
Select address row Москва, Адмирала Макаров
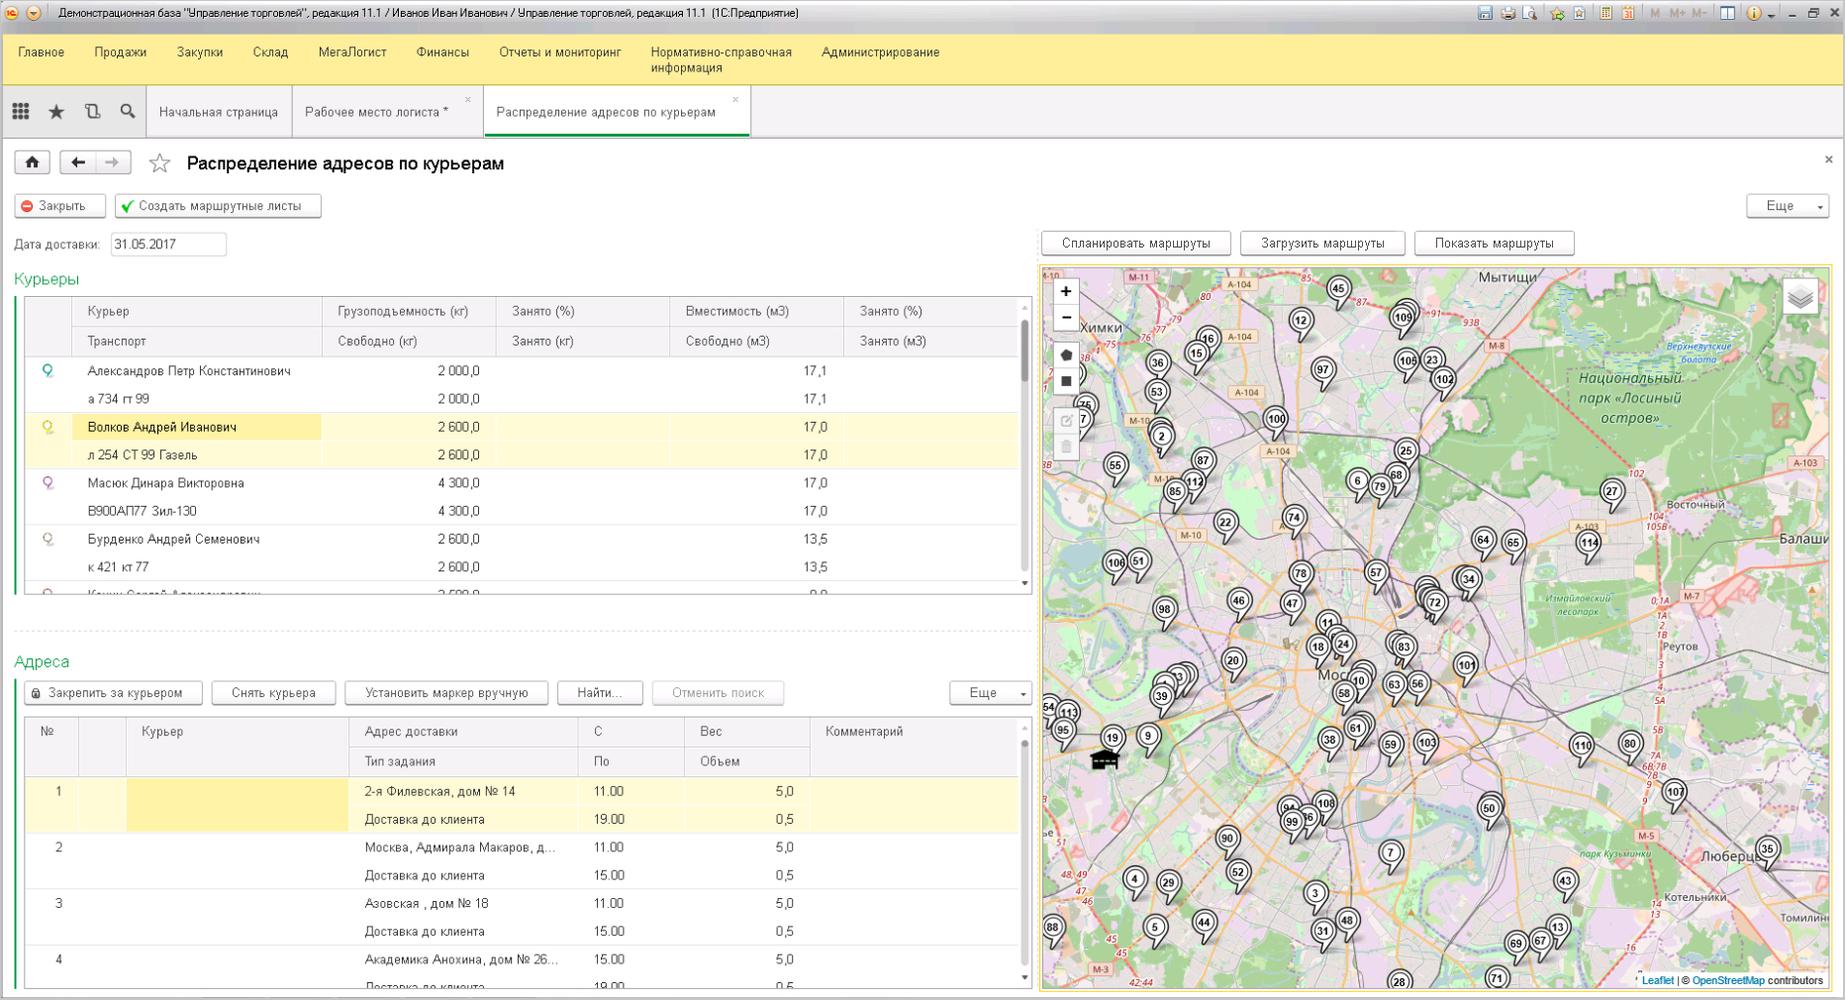(521, 861)
